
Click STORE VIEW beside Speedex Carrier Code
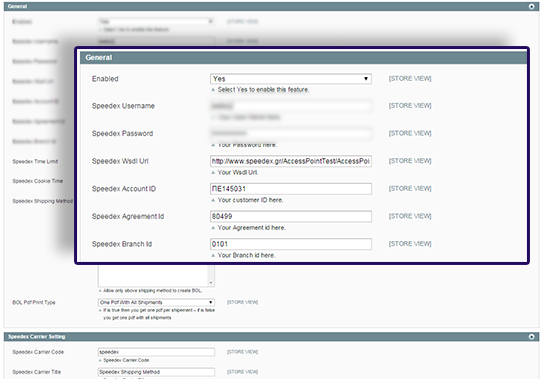pos(243,352)
